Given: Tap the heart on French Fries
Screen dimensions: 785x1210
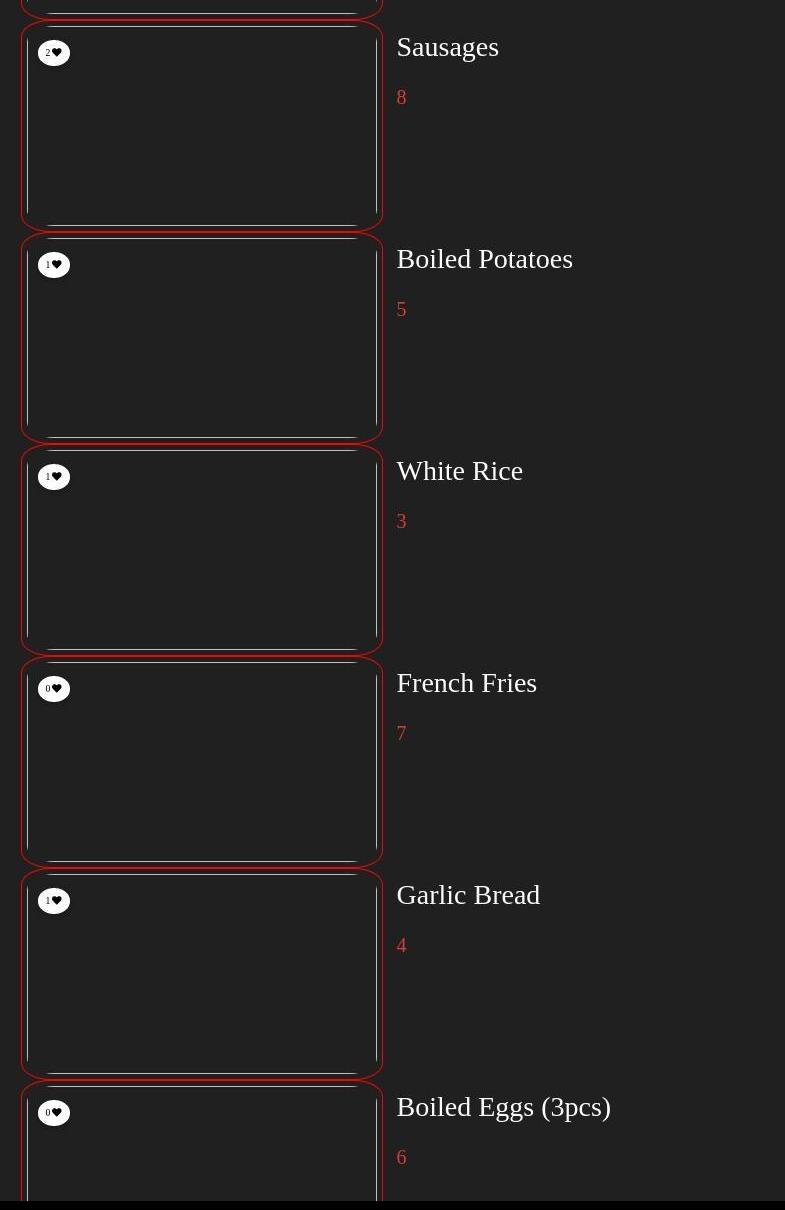Looking at the screenshot, I should tap(54, 689).
